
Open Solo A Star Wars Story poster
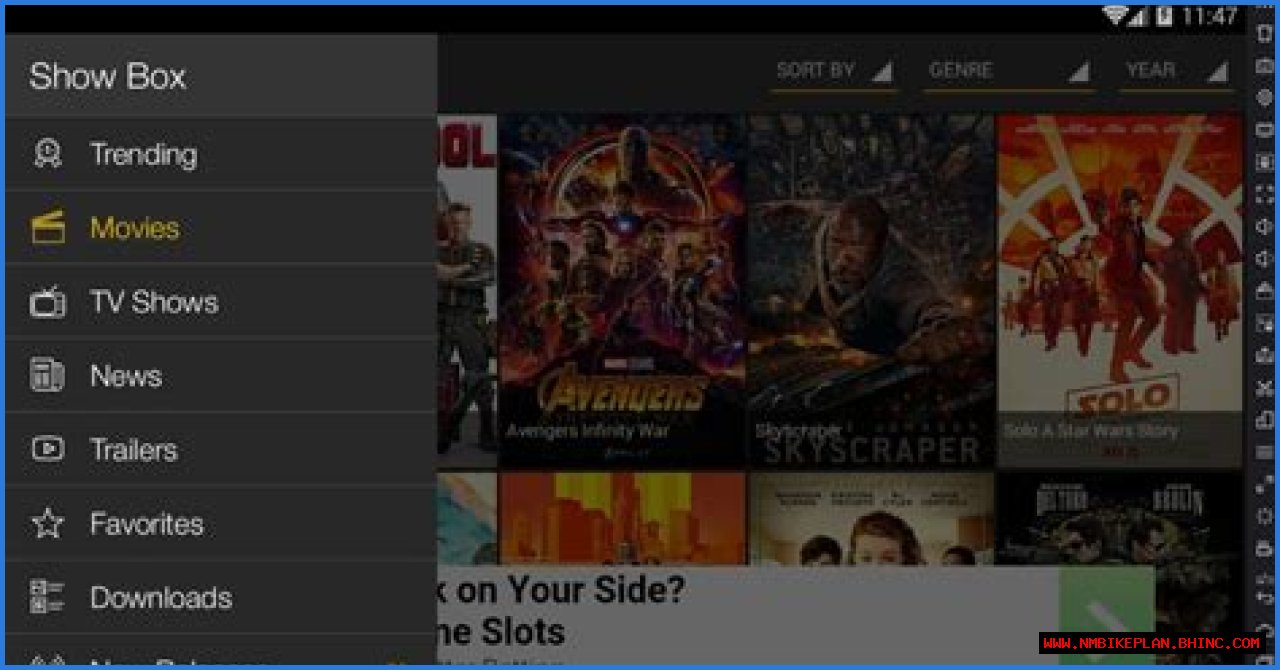coord(1120,290)
